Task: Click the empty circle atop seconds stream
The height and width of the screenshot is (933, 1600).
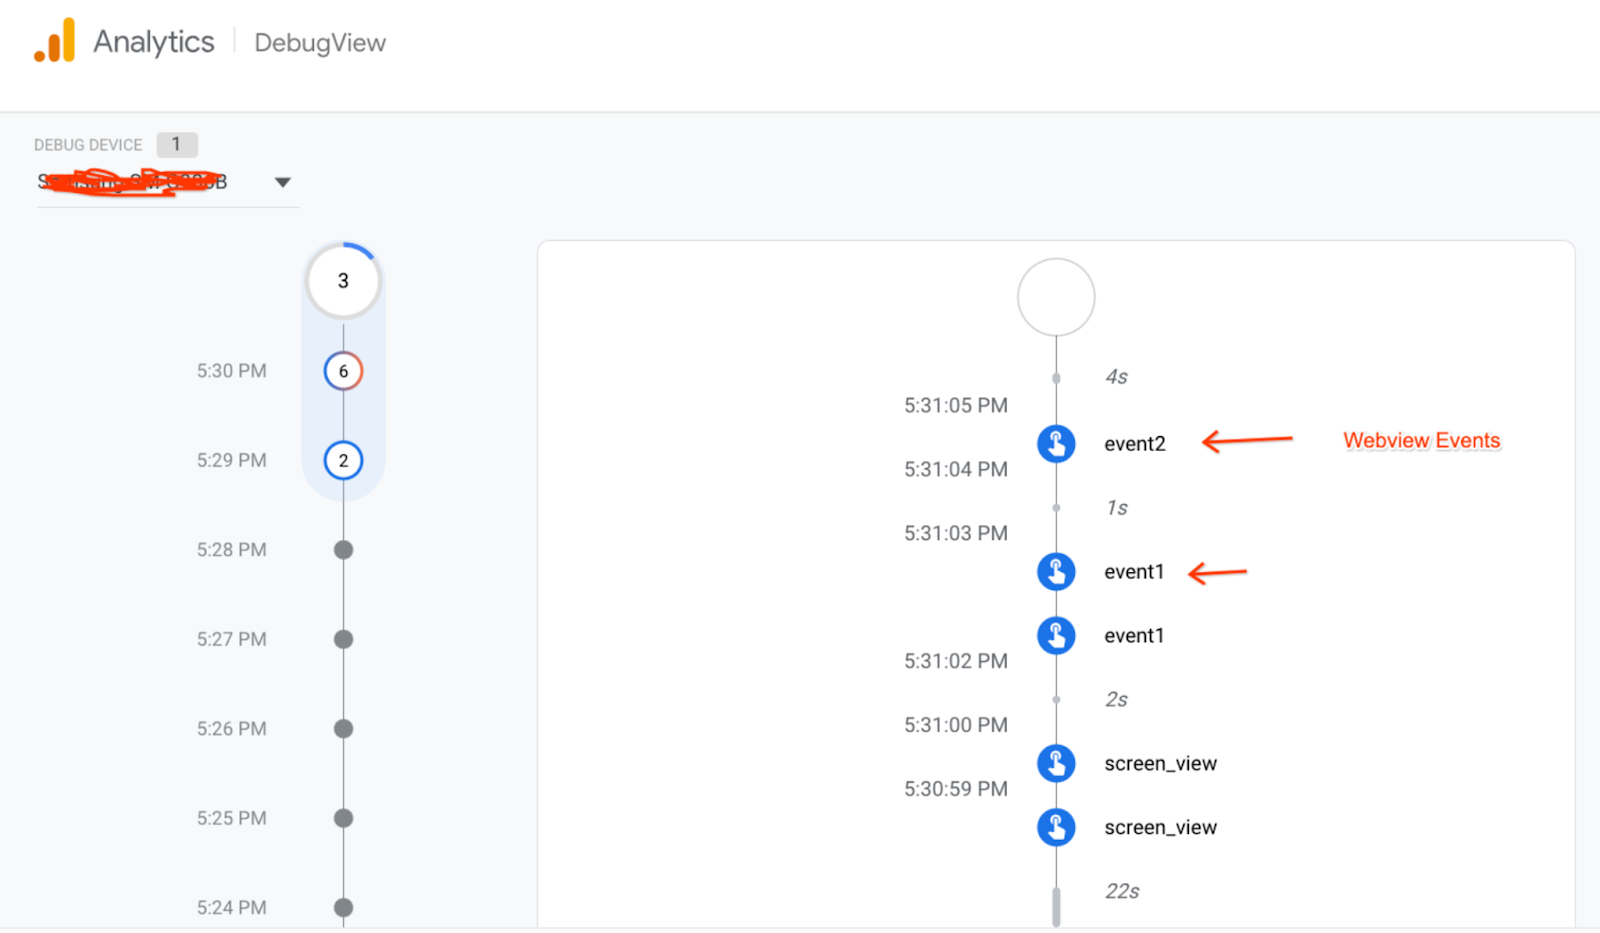Action: [x=1056, y=297]
